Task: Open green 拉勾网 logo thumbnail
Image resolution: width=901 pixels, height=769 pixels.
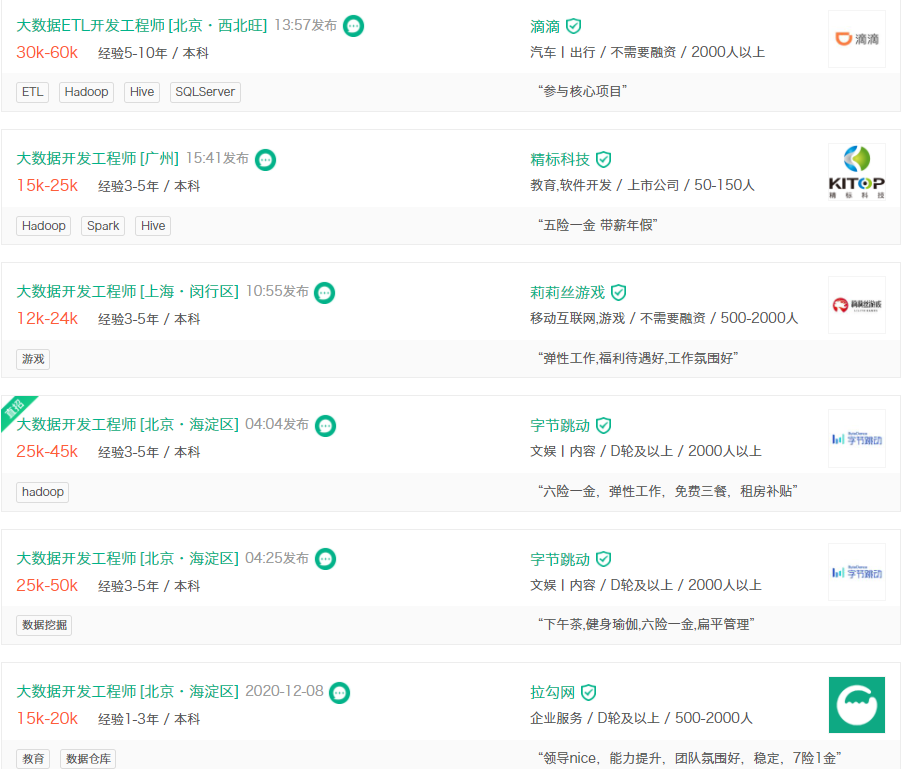Action: pos(857,705)
